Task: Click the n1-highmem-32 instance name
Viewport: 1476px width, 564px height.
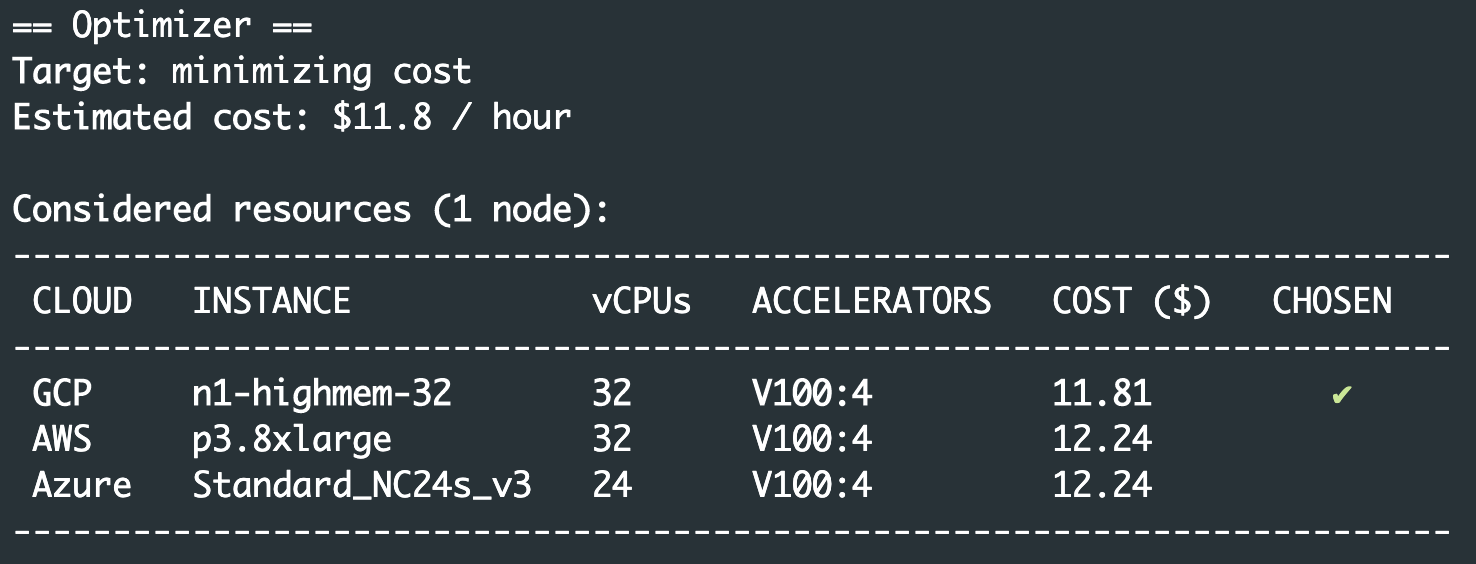Action: pos(322,393)
